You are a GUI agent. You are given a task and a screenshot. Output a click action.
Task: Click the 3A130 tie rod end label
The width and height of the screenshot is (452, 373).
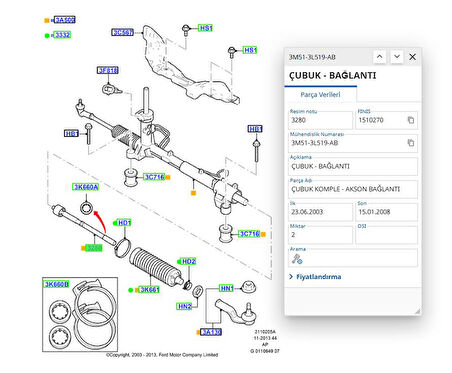click(211, 332)
